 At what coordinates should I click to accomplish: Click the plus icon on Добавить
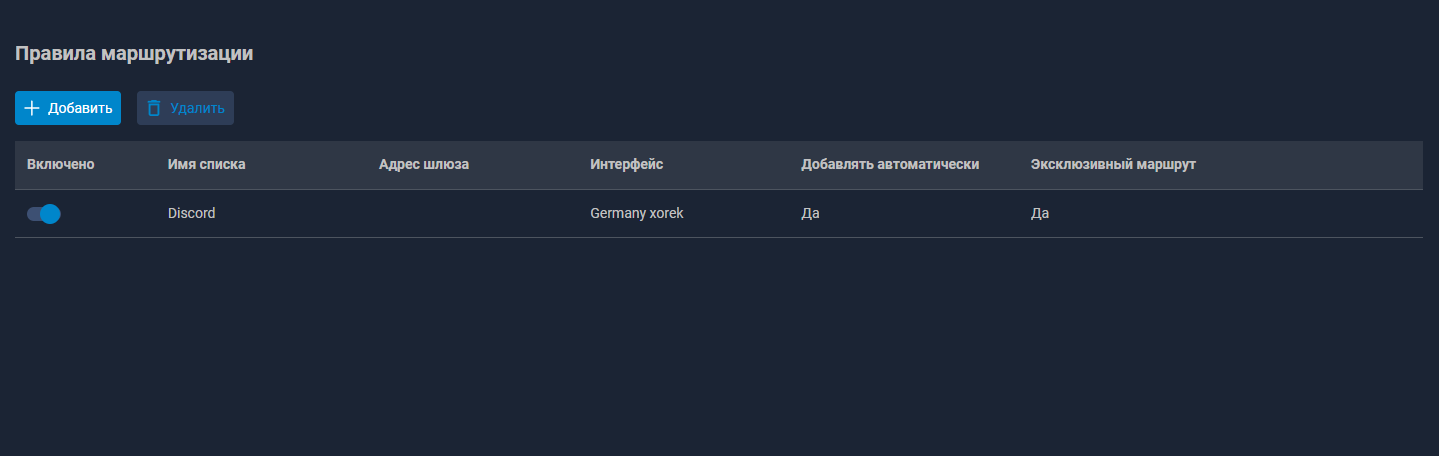click(x=32, y=108)
